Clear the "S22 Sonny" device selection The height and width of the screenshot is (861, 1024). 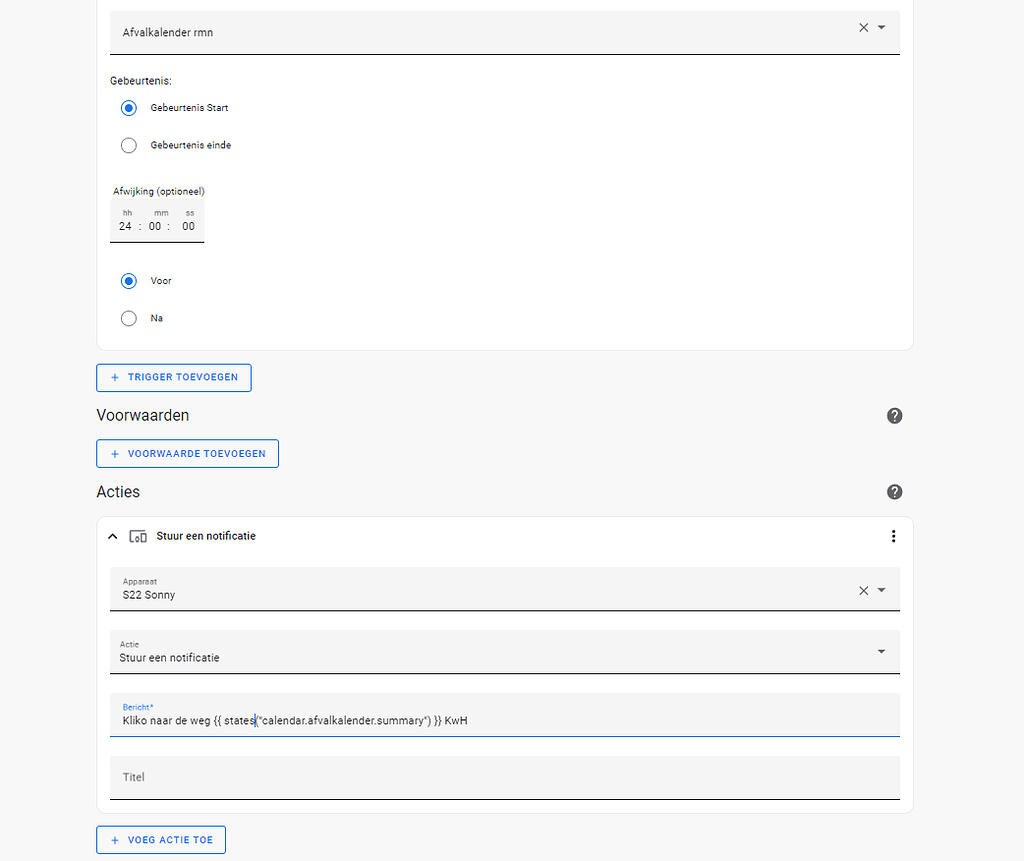[x=863, y=590]
